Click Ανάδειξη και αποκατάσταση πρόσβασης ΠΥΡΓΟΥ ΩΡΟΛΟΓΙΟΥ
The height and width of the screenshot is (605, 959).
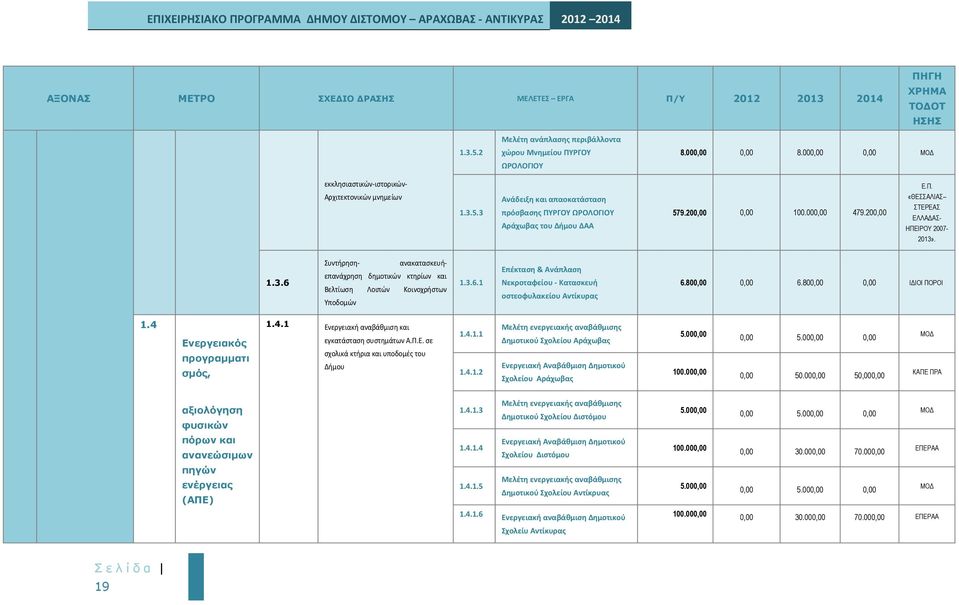tap(558, 213)
